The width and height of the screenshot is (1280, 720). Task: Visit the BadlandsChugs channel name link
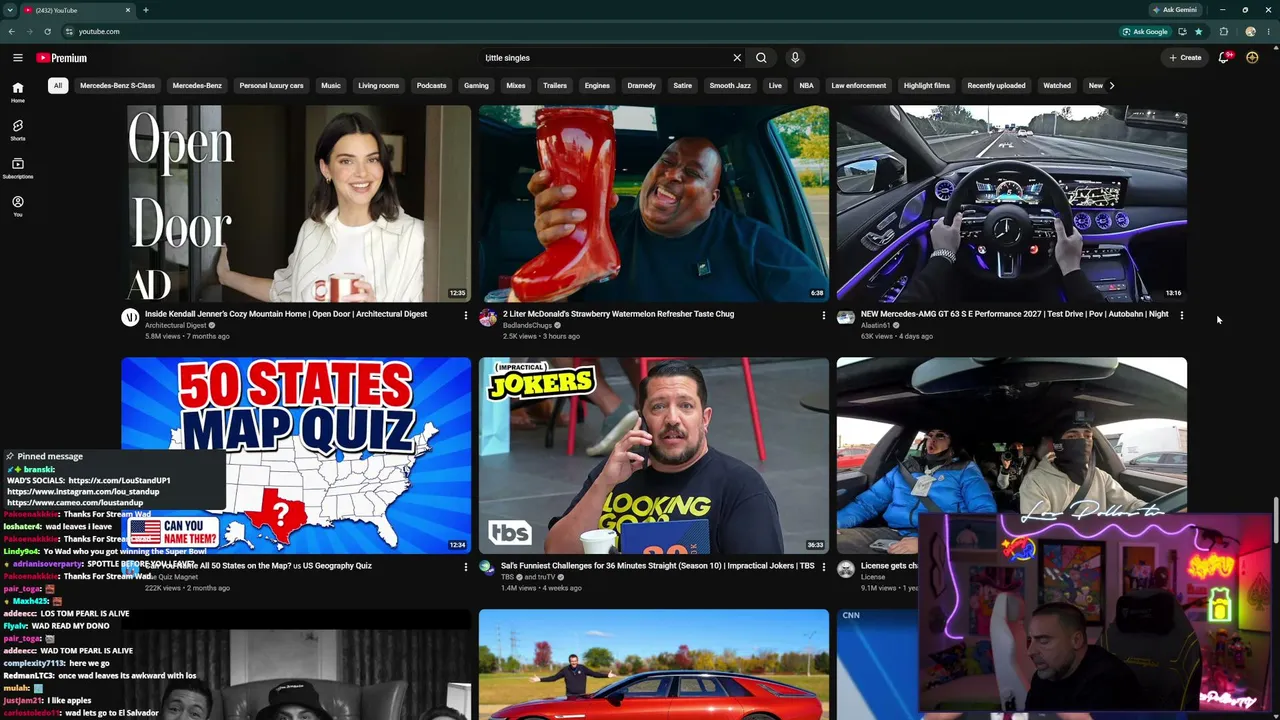pyautogui.click(x=527, y=325)
